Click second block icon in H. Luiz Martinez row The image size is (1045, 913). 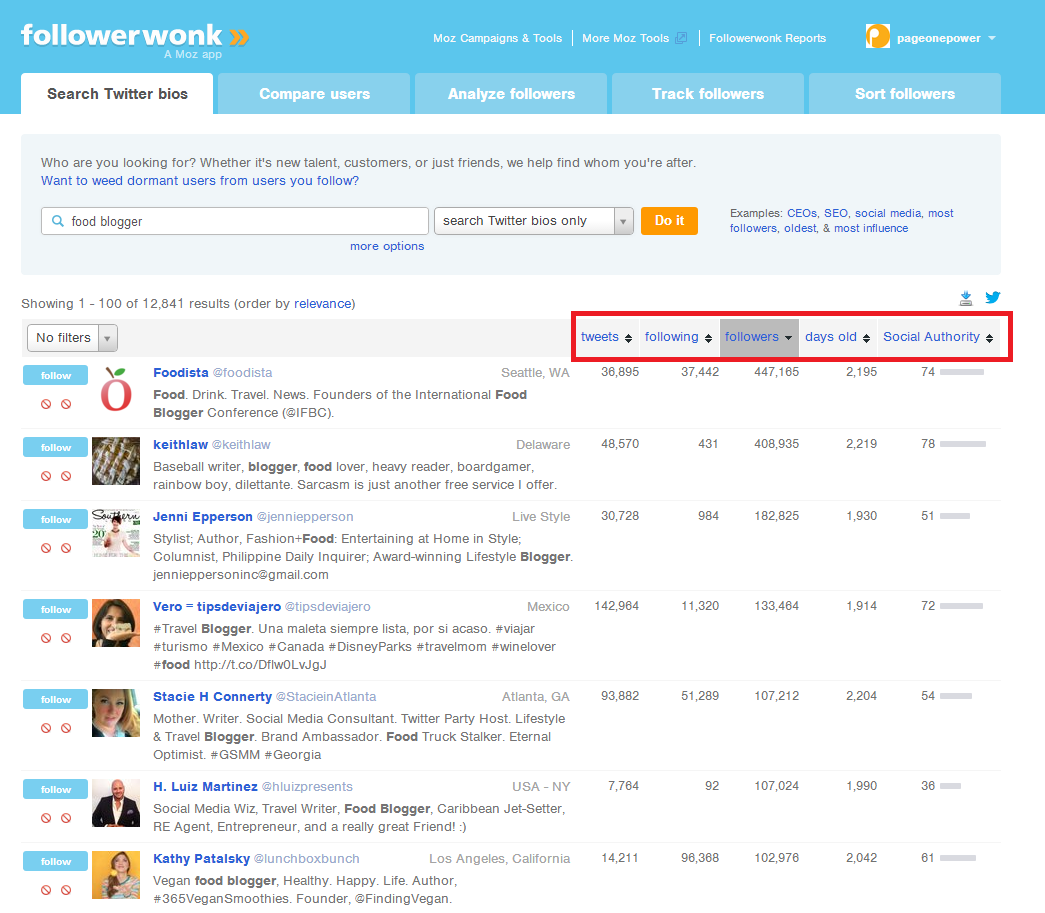[x=66, y=818]
